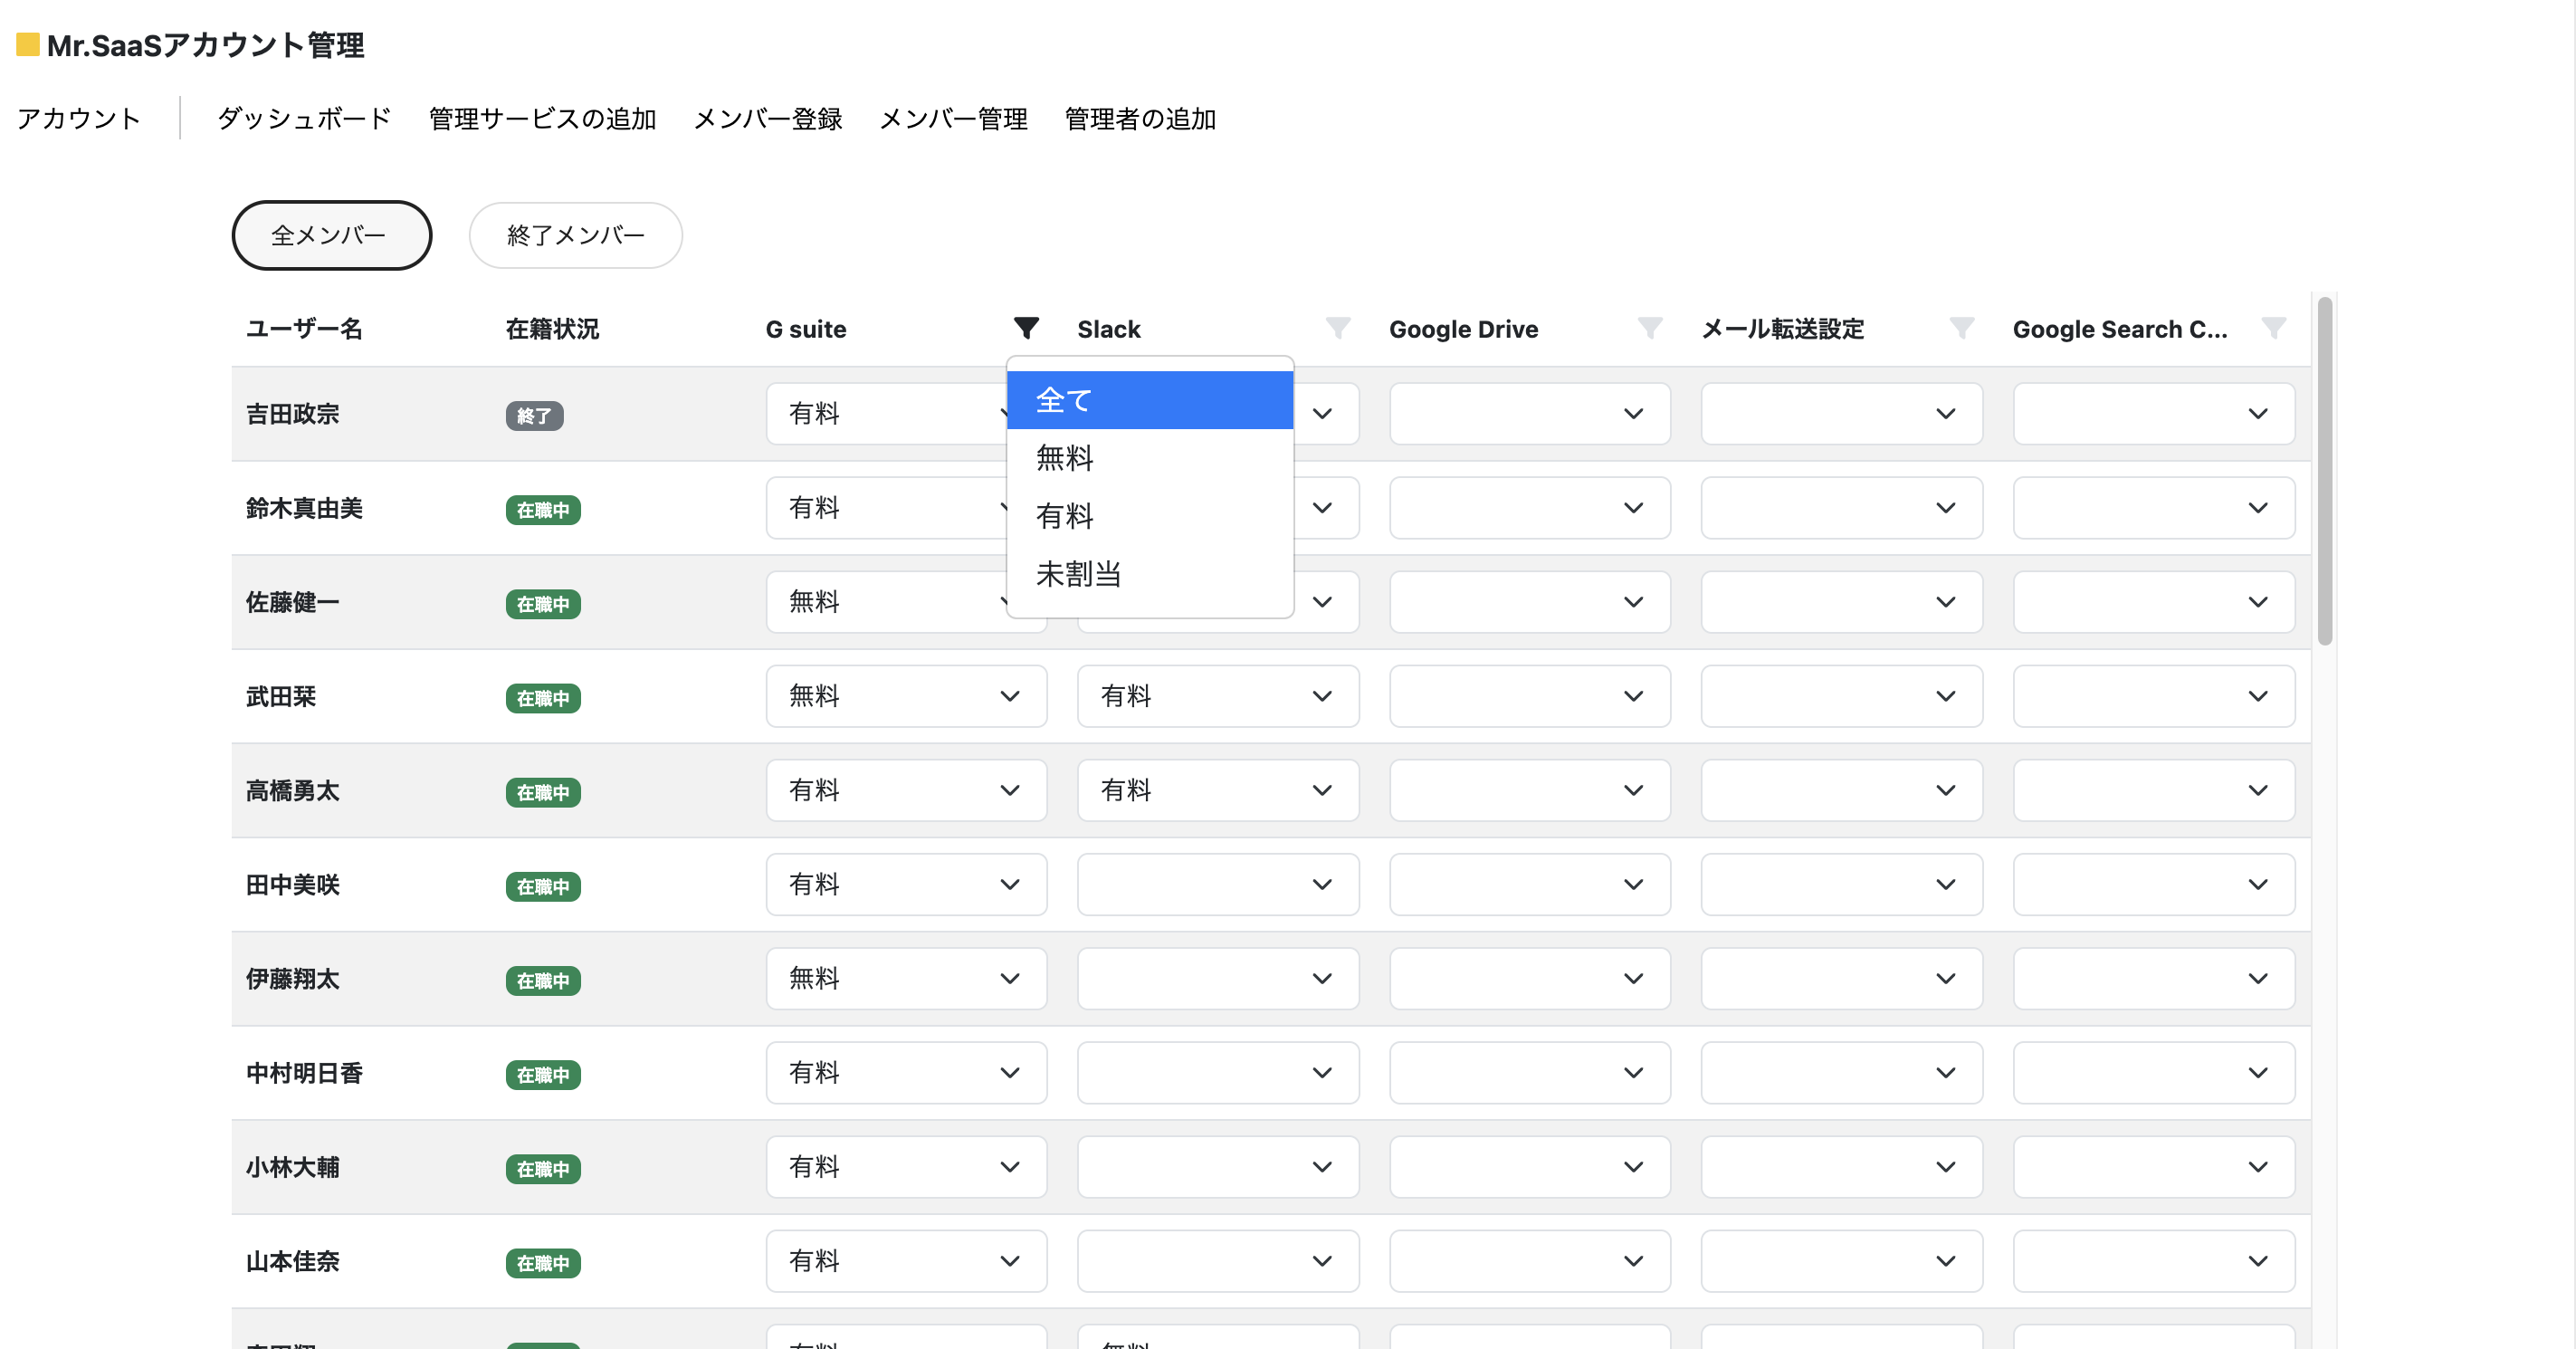Open 管理者の追加 page
This screenshot has height=1349, width=2576.
[1140, 119]
